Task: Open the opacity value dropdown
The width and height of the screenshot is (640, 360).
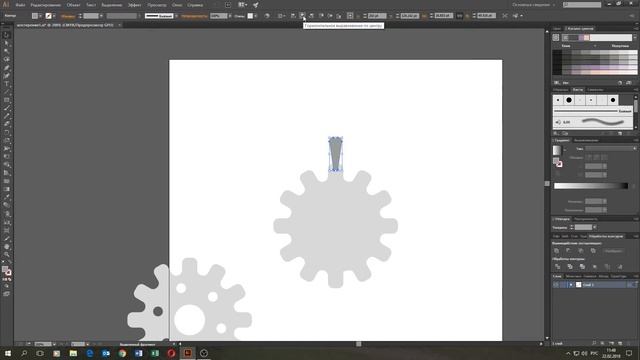Action: tap(230, 16)
